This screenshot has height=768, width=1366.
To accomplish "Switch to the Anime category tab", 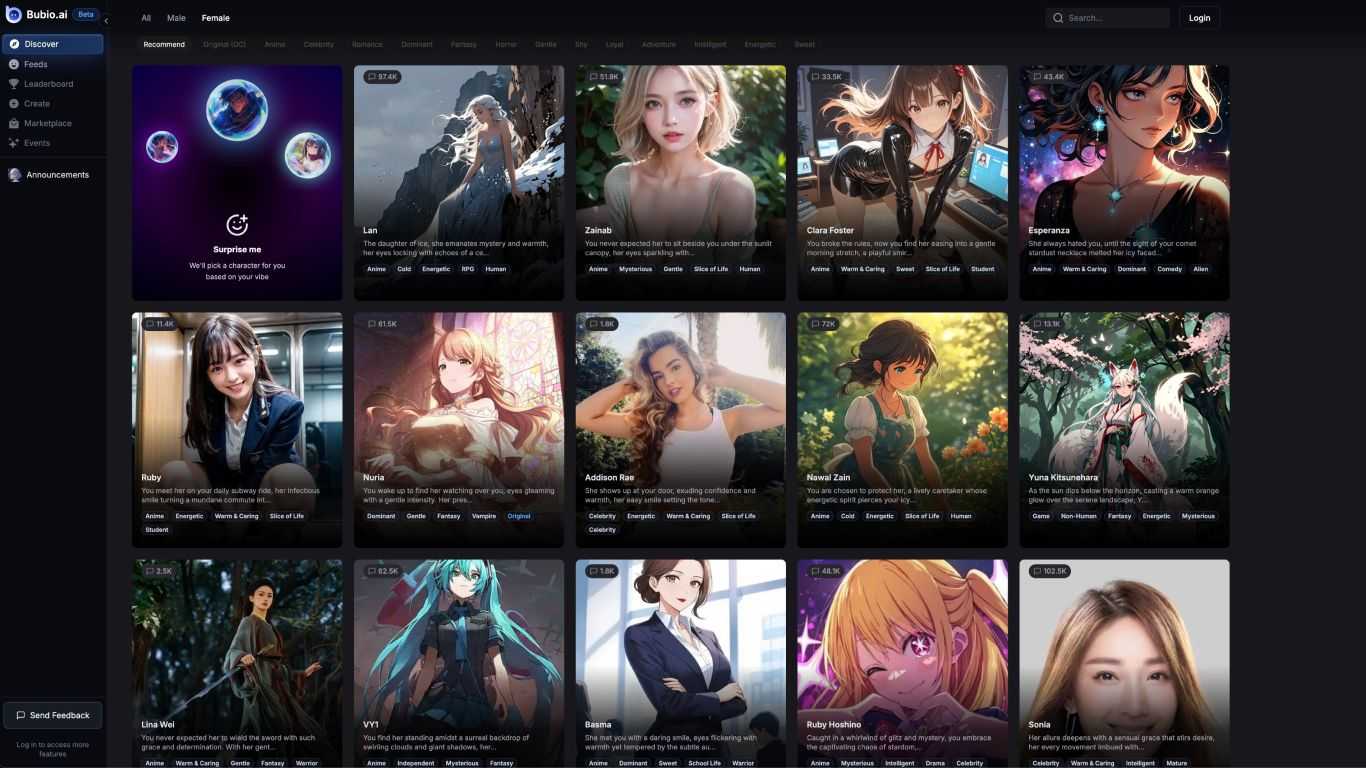I will pos(274,45).
